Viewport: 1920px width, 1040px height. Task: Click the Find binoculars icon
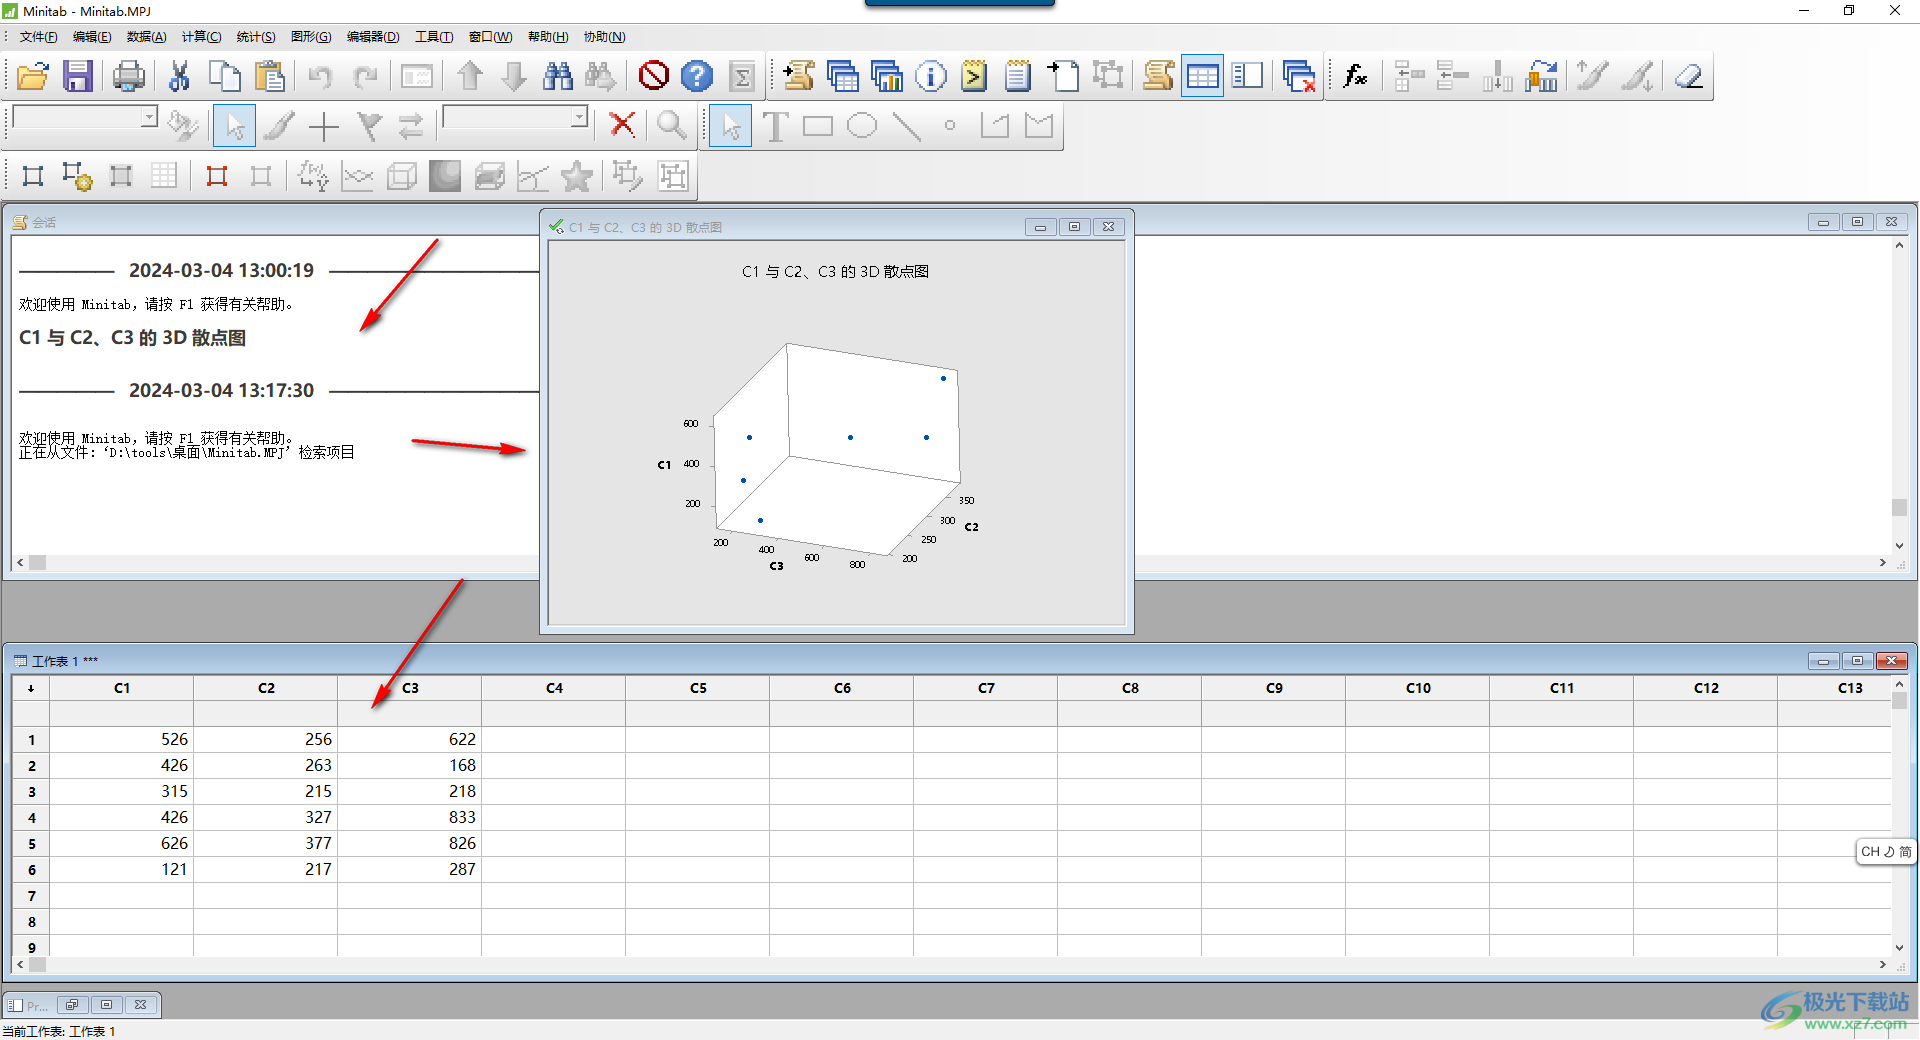(558, 76)
